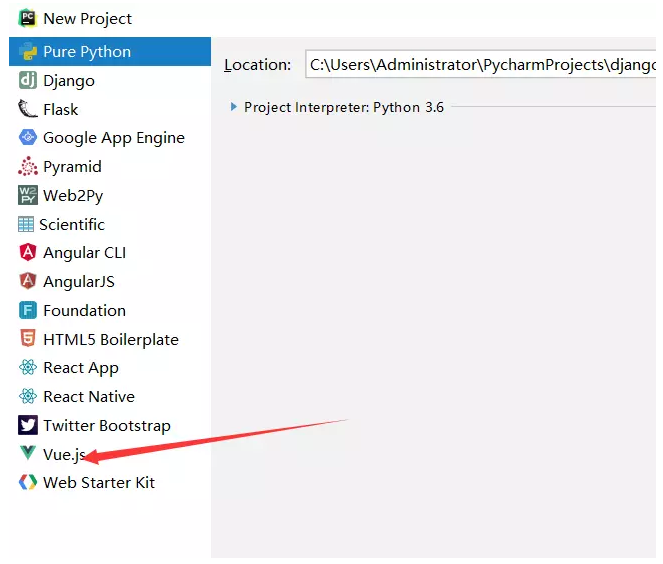
Task: Select the Scientific grid icon
Action: pyautogui.click(x=26, y=224)
